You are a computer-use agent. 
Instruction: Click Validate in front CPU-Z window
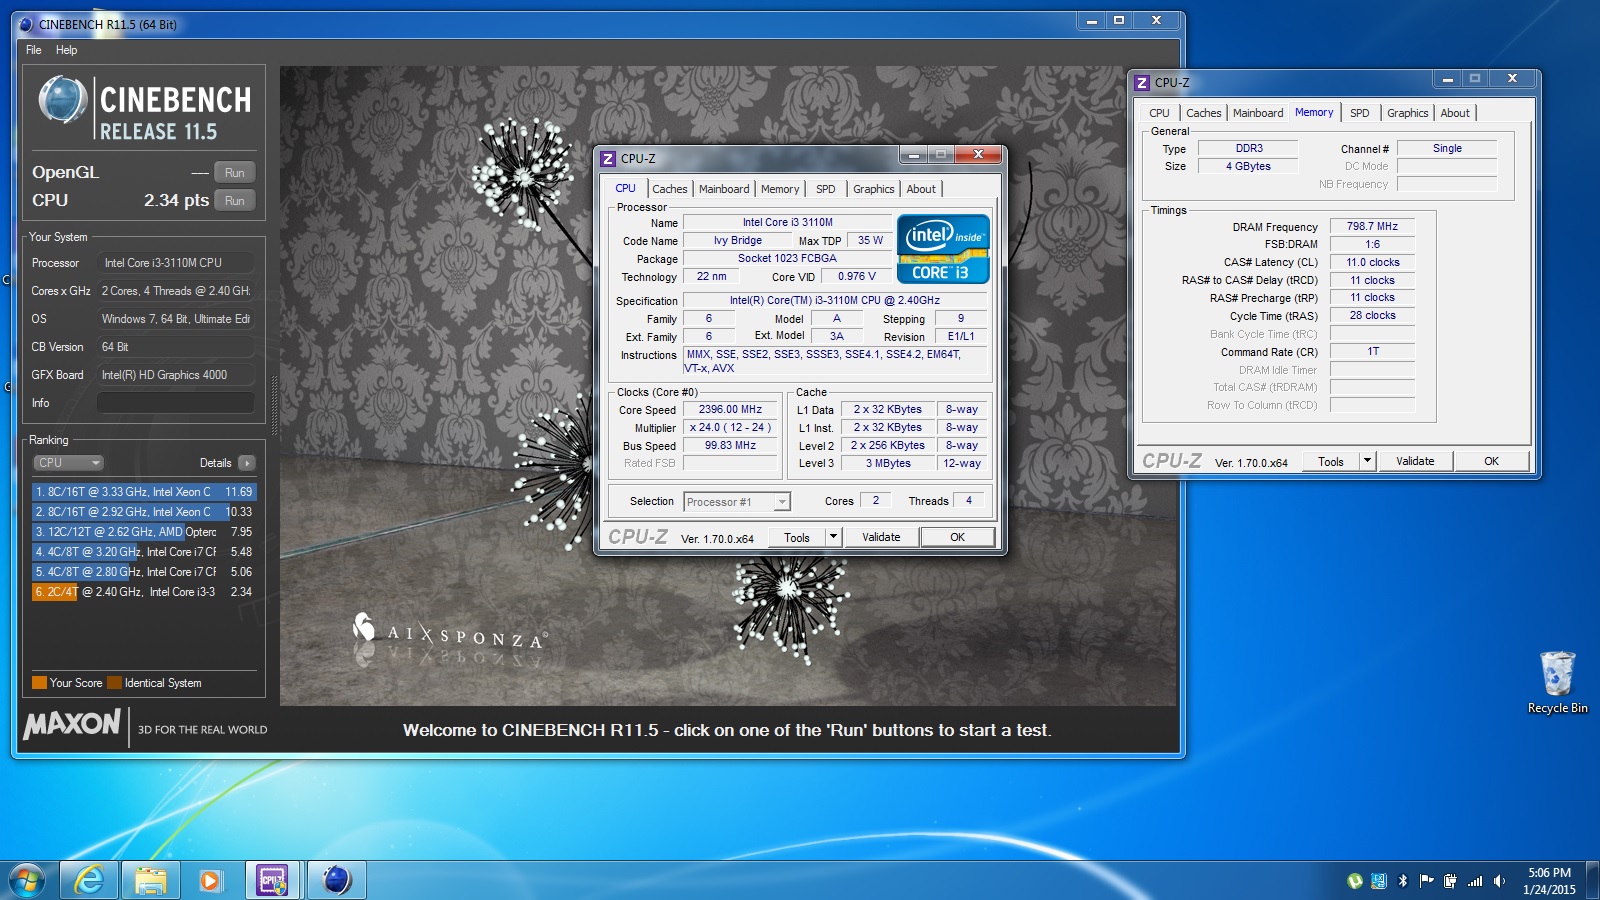(x=881, y=537)
